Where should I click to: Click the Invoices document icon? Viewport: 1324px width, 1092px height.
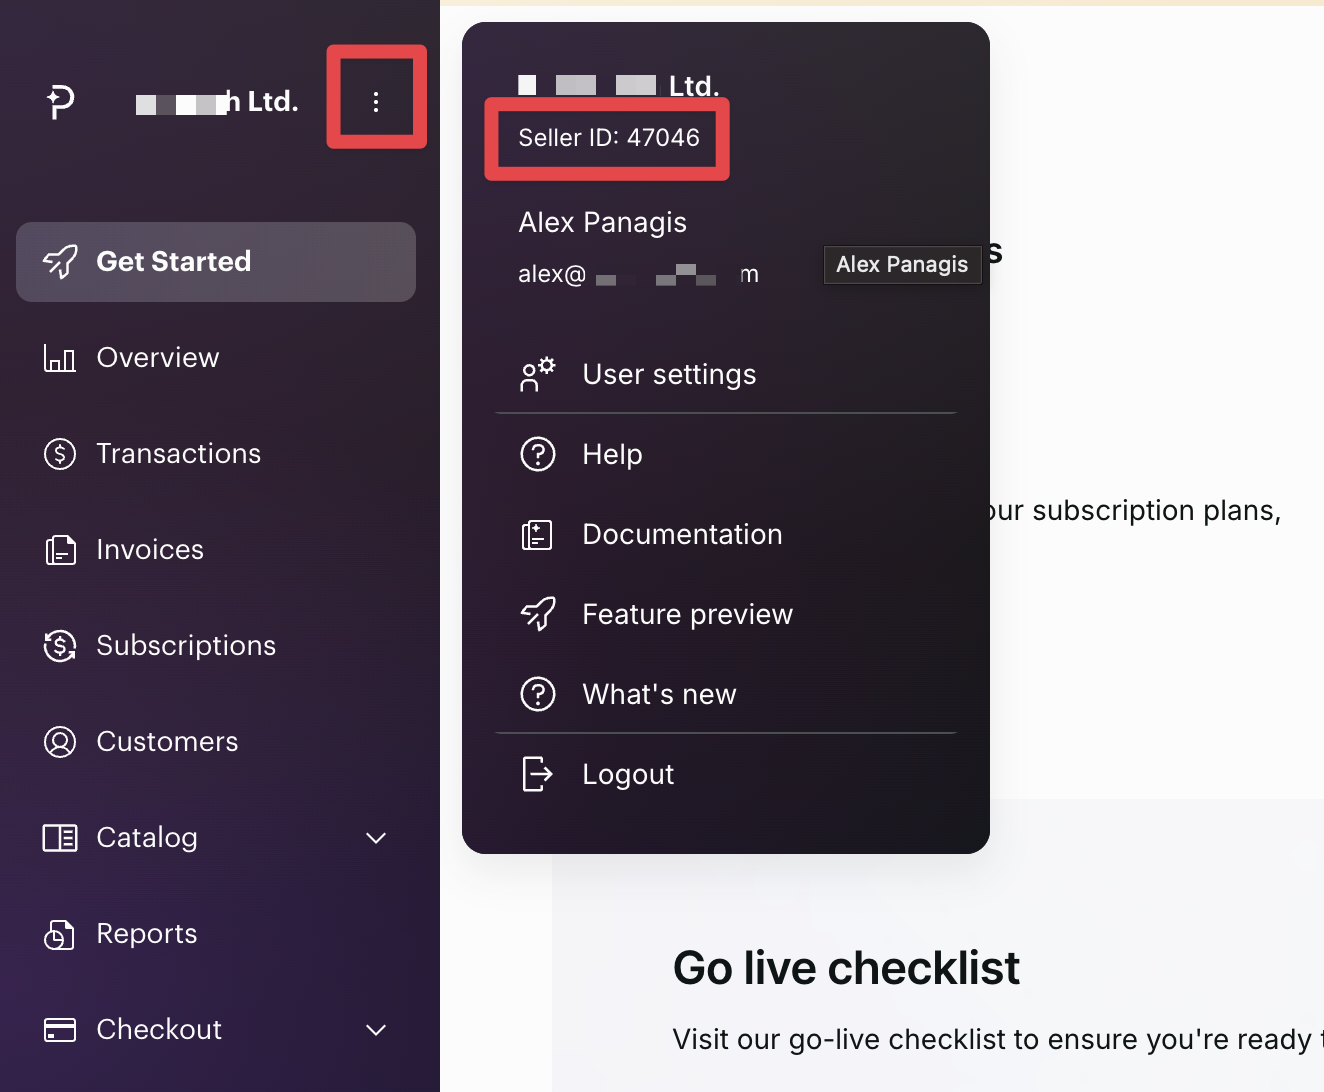click(x=60, y=550)
